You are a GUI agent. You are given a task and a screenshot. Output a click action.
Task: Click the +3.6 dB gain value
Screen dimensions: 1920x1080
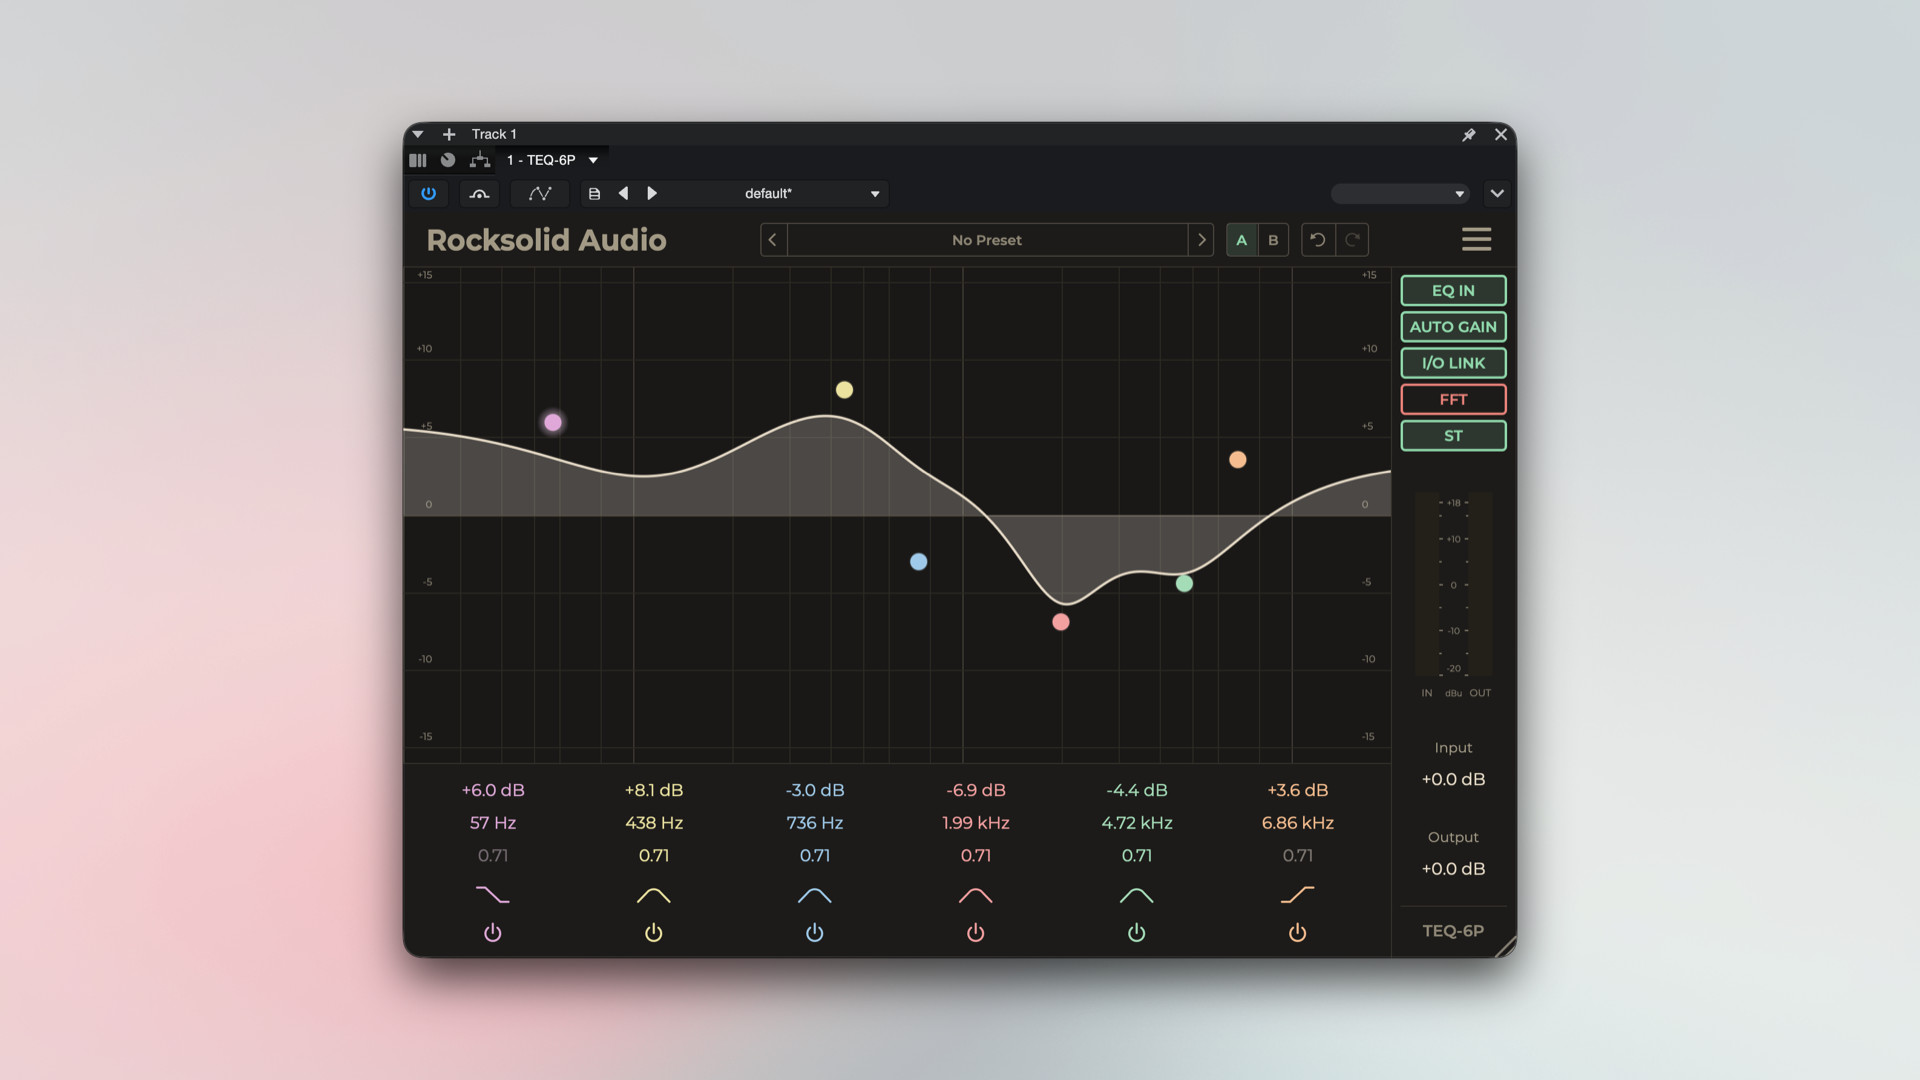click(1298, 790)
